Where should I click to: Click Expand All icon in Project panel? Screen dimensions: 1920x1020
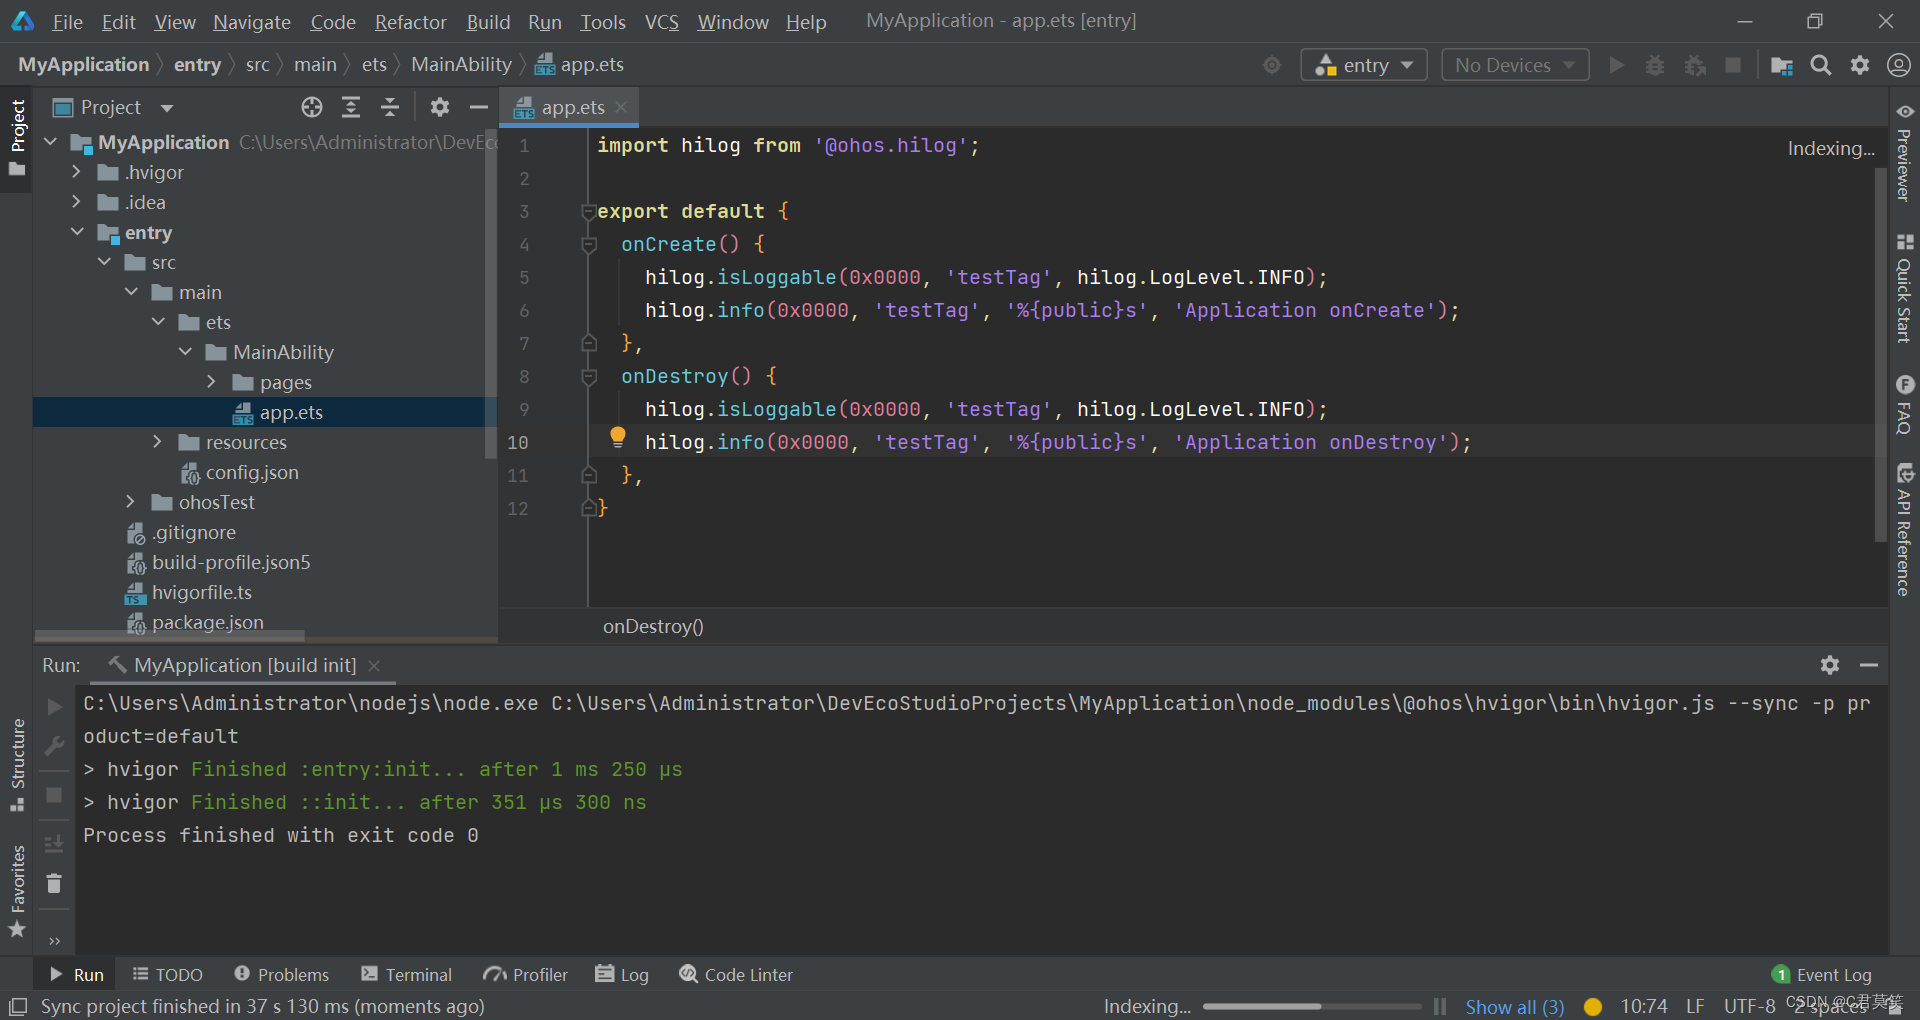[x=351, y=107]
